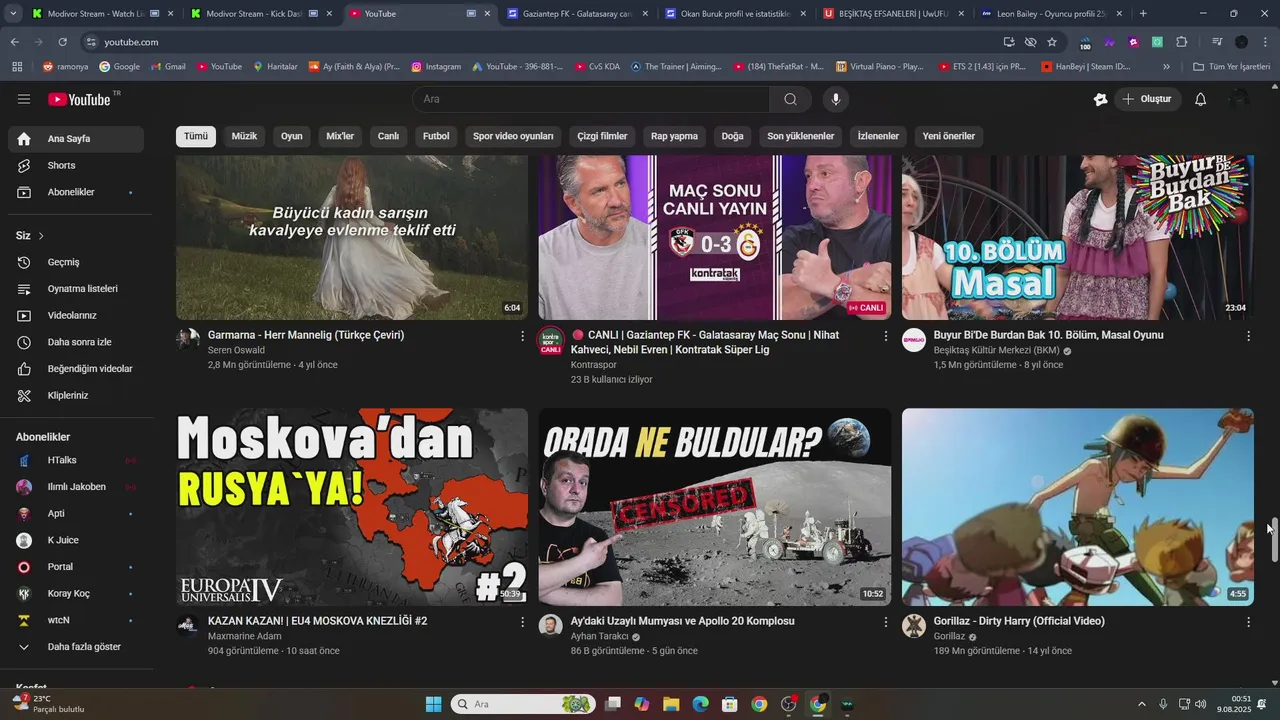Open Beğendiğin videolar in sidebar

coord(76,369)
